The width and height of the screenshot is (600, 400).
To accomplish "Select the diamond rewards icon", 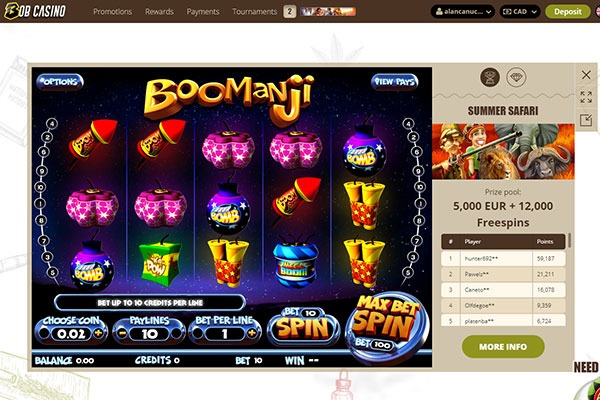I will (x=516, y=77).
